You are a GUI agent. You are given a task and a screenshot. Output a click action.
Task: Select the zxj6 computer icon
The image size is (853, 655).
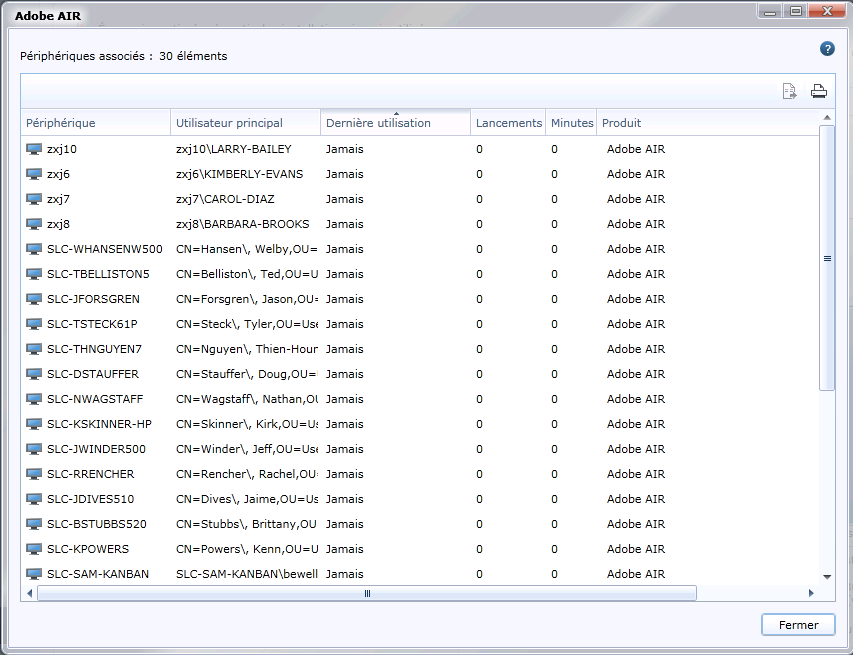(34, 174)
